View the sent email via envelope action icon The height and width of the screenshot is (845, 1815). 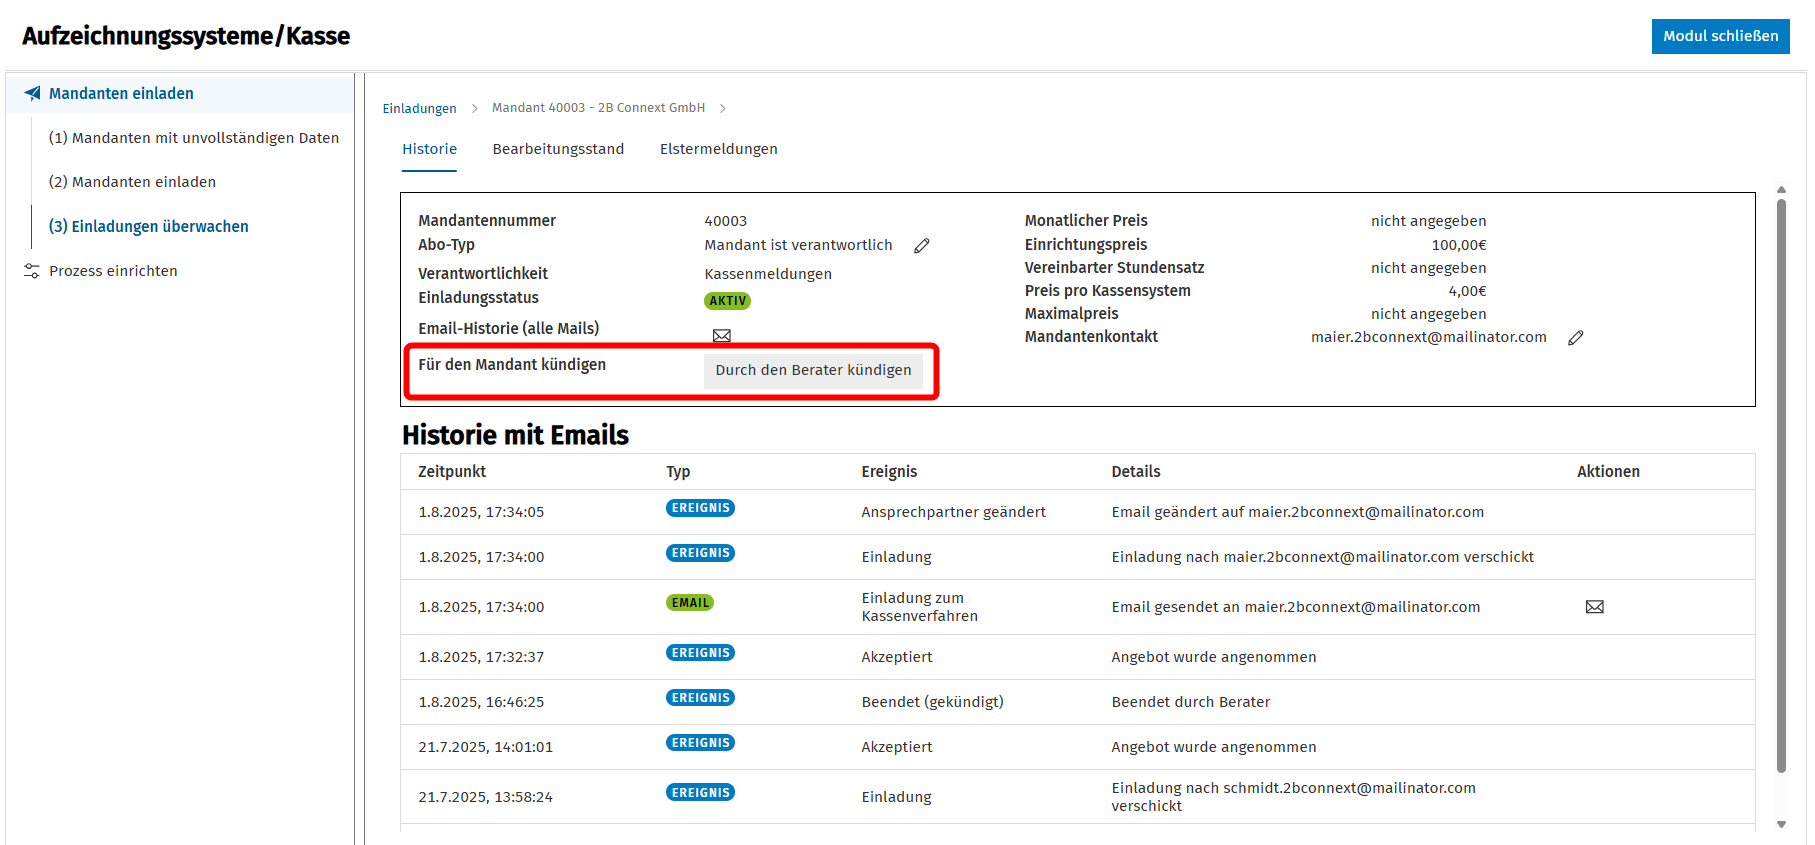(x=1595, y=607)
